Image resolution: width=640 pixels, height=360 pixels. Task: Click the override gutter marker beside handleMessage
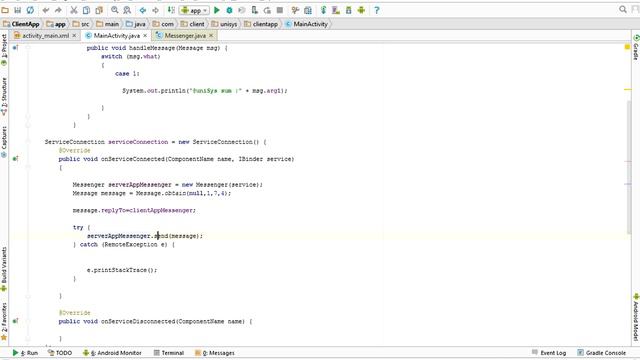[15, 48]
